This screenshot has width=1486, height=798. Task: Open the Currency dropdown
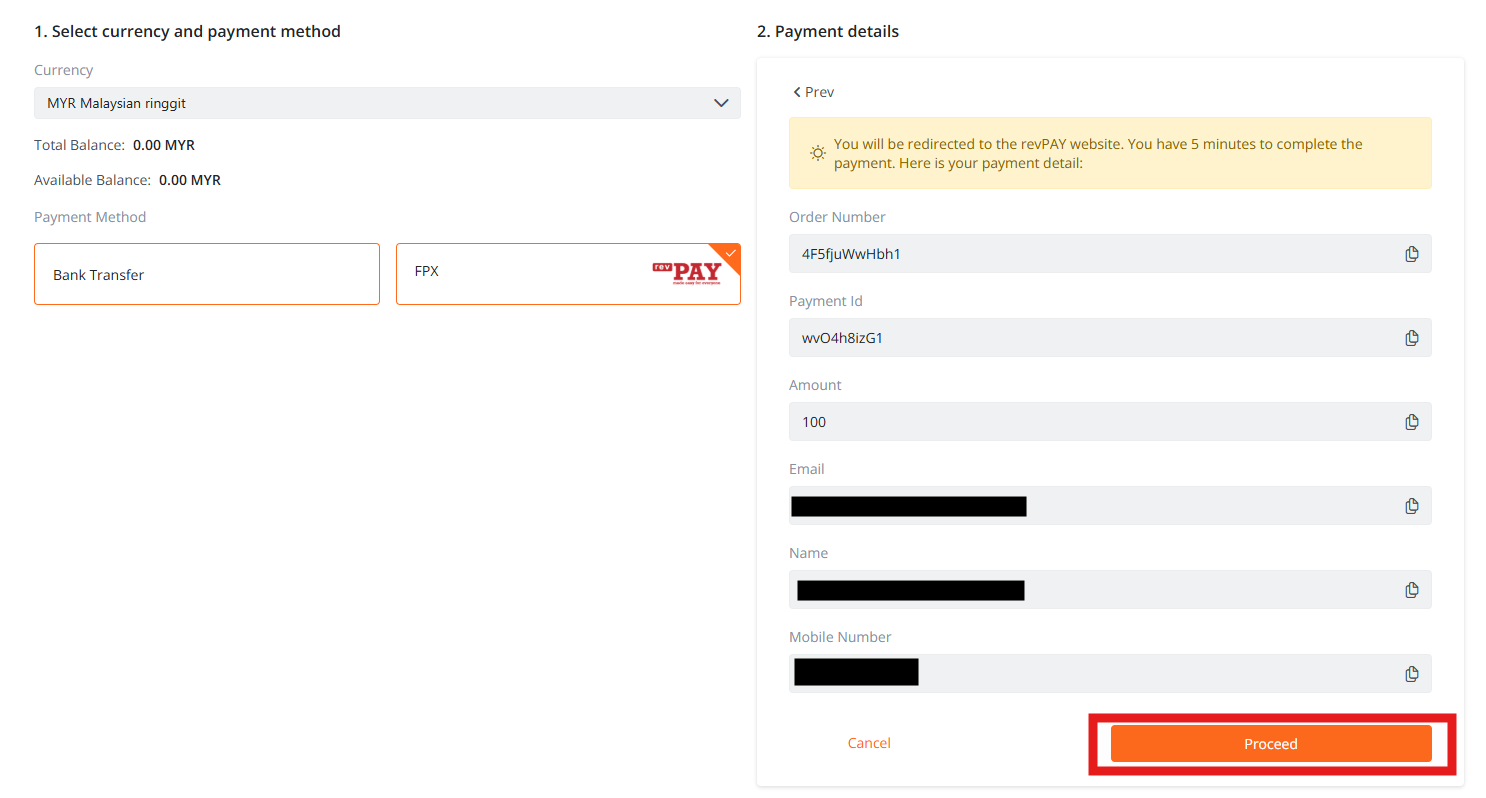pyautogui.click(x=387, y=103)
